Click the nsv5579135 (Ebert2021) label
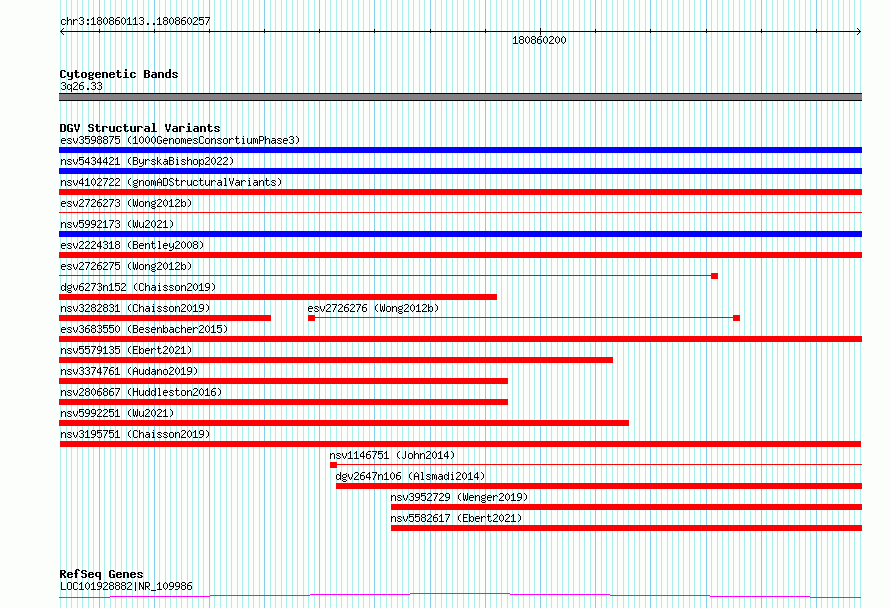890x608 pixels. pyautogui.click(x=126, y=350)
